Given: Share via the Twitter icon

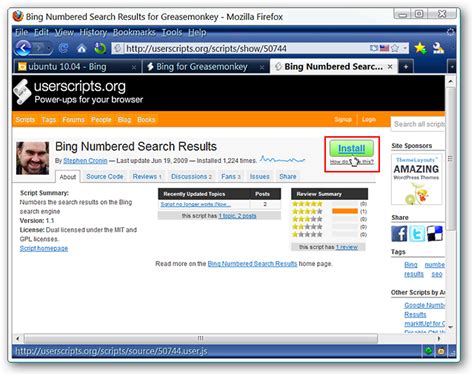Looking at the screenshot, I should pos(417,233).
